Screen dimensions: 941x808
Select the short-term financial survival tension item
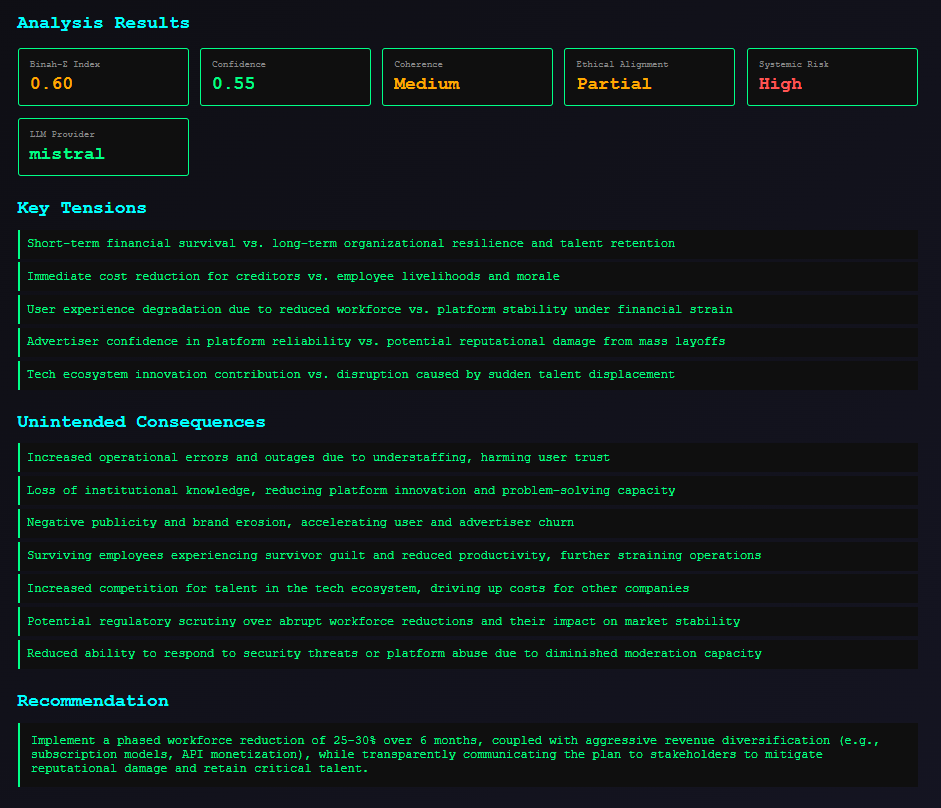pyautogui.click(x=351, y=243)
